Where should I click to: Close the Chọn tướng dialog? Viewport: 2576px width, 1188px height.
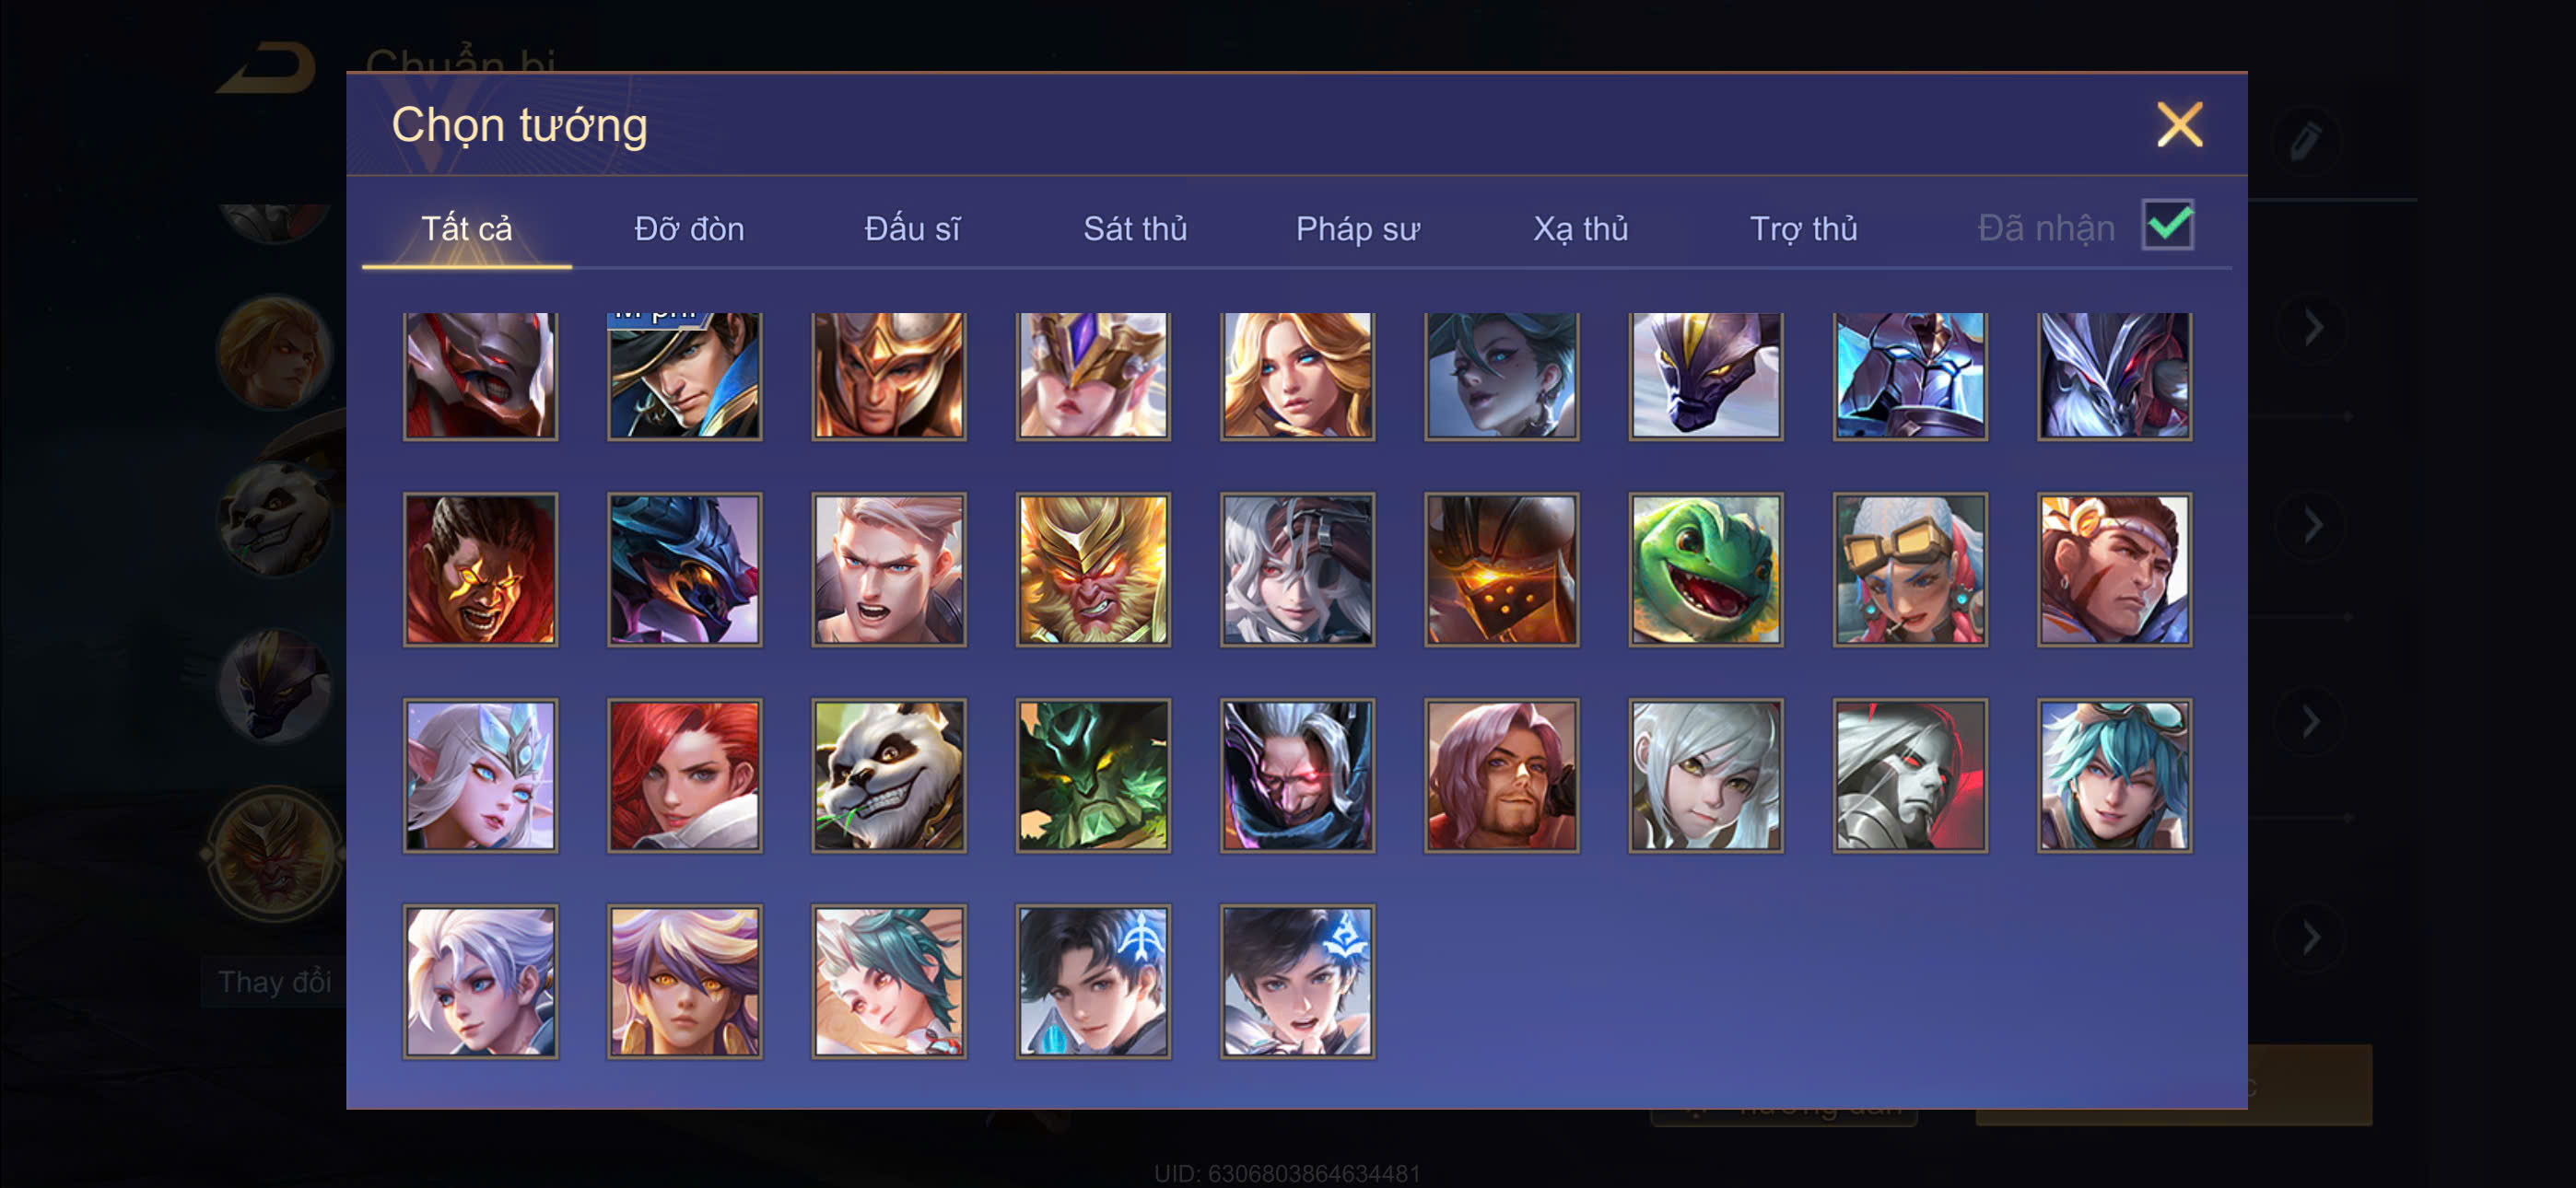pos(2179,125)
